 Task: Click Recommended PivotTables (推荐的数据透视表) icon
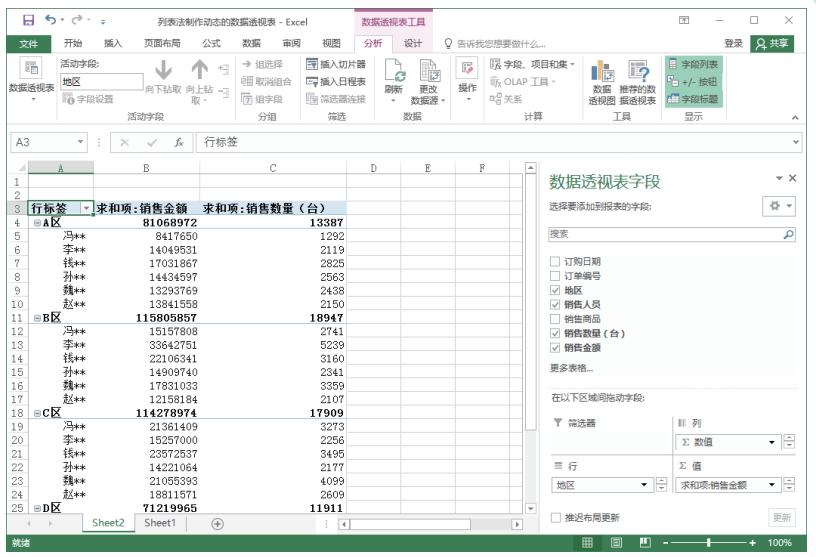click(638, 71)
